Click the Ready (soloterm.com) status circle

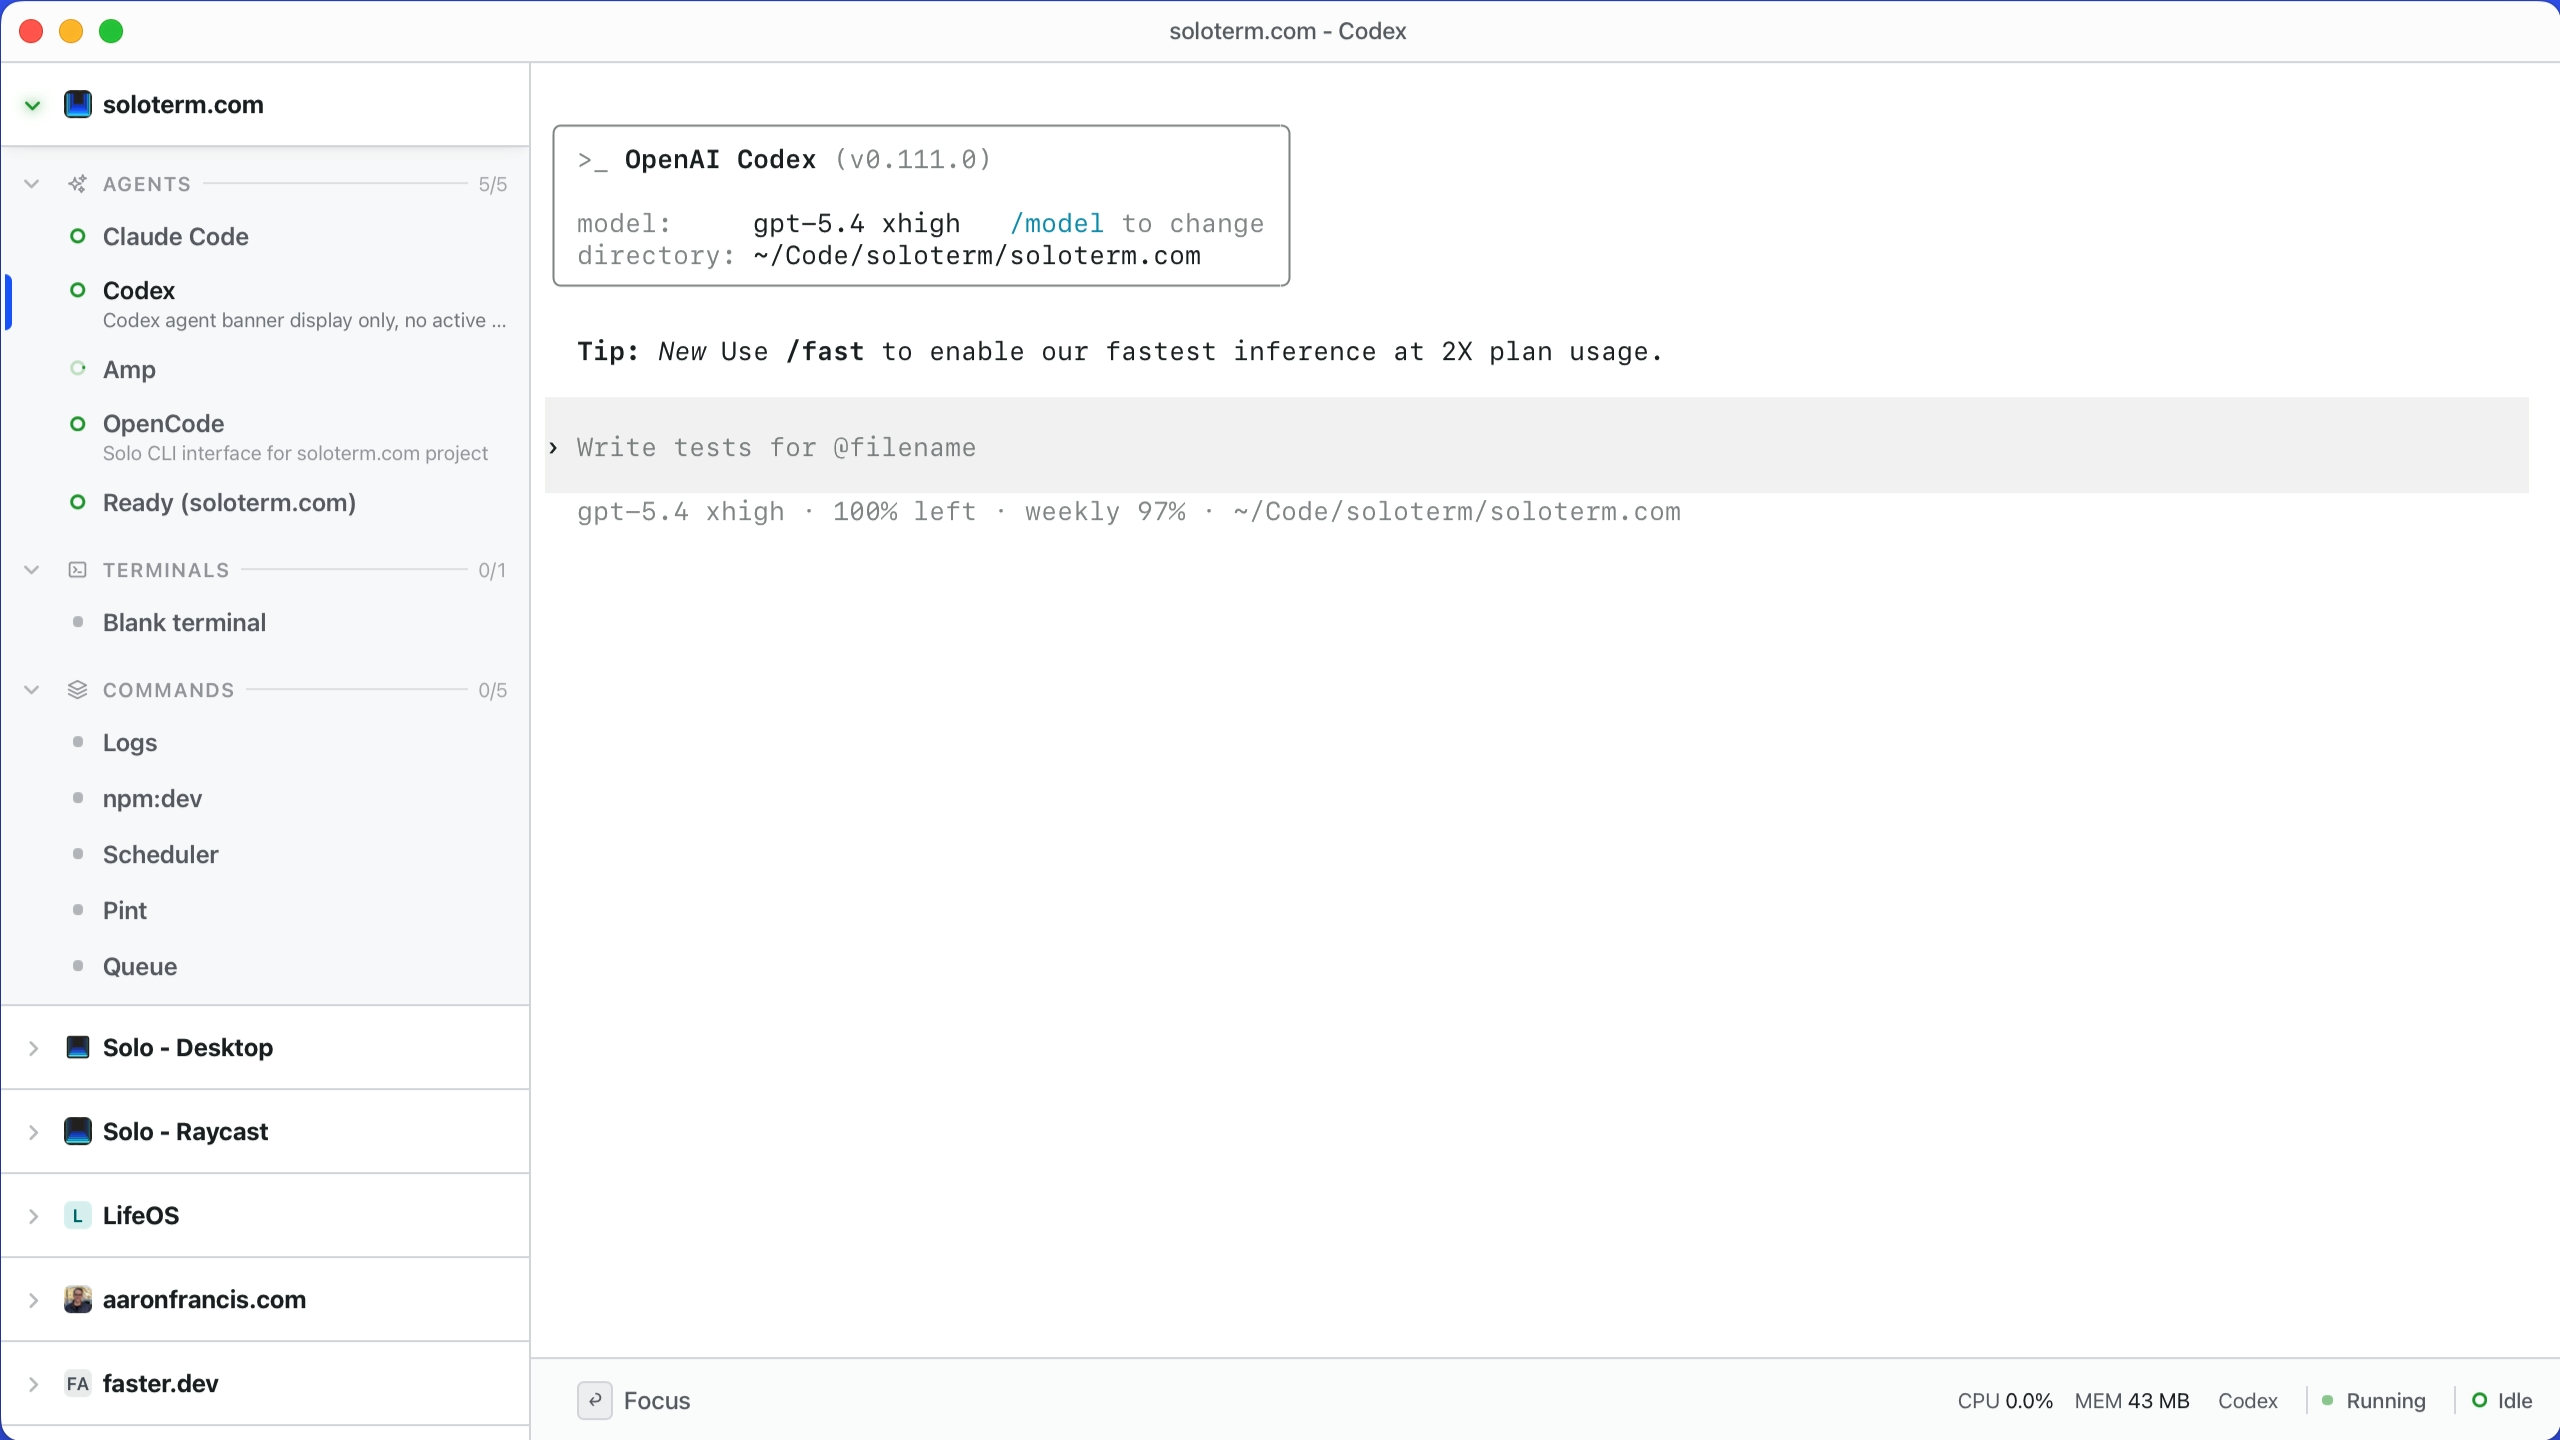point(77,502)
